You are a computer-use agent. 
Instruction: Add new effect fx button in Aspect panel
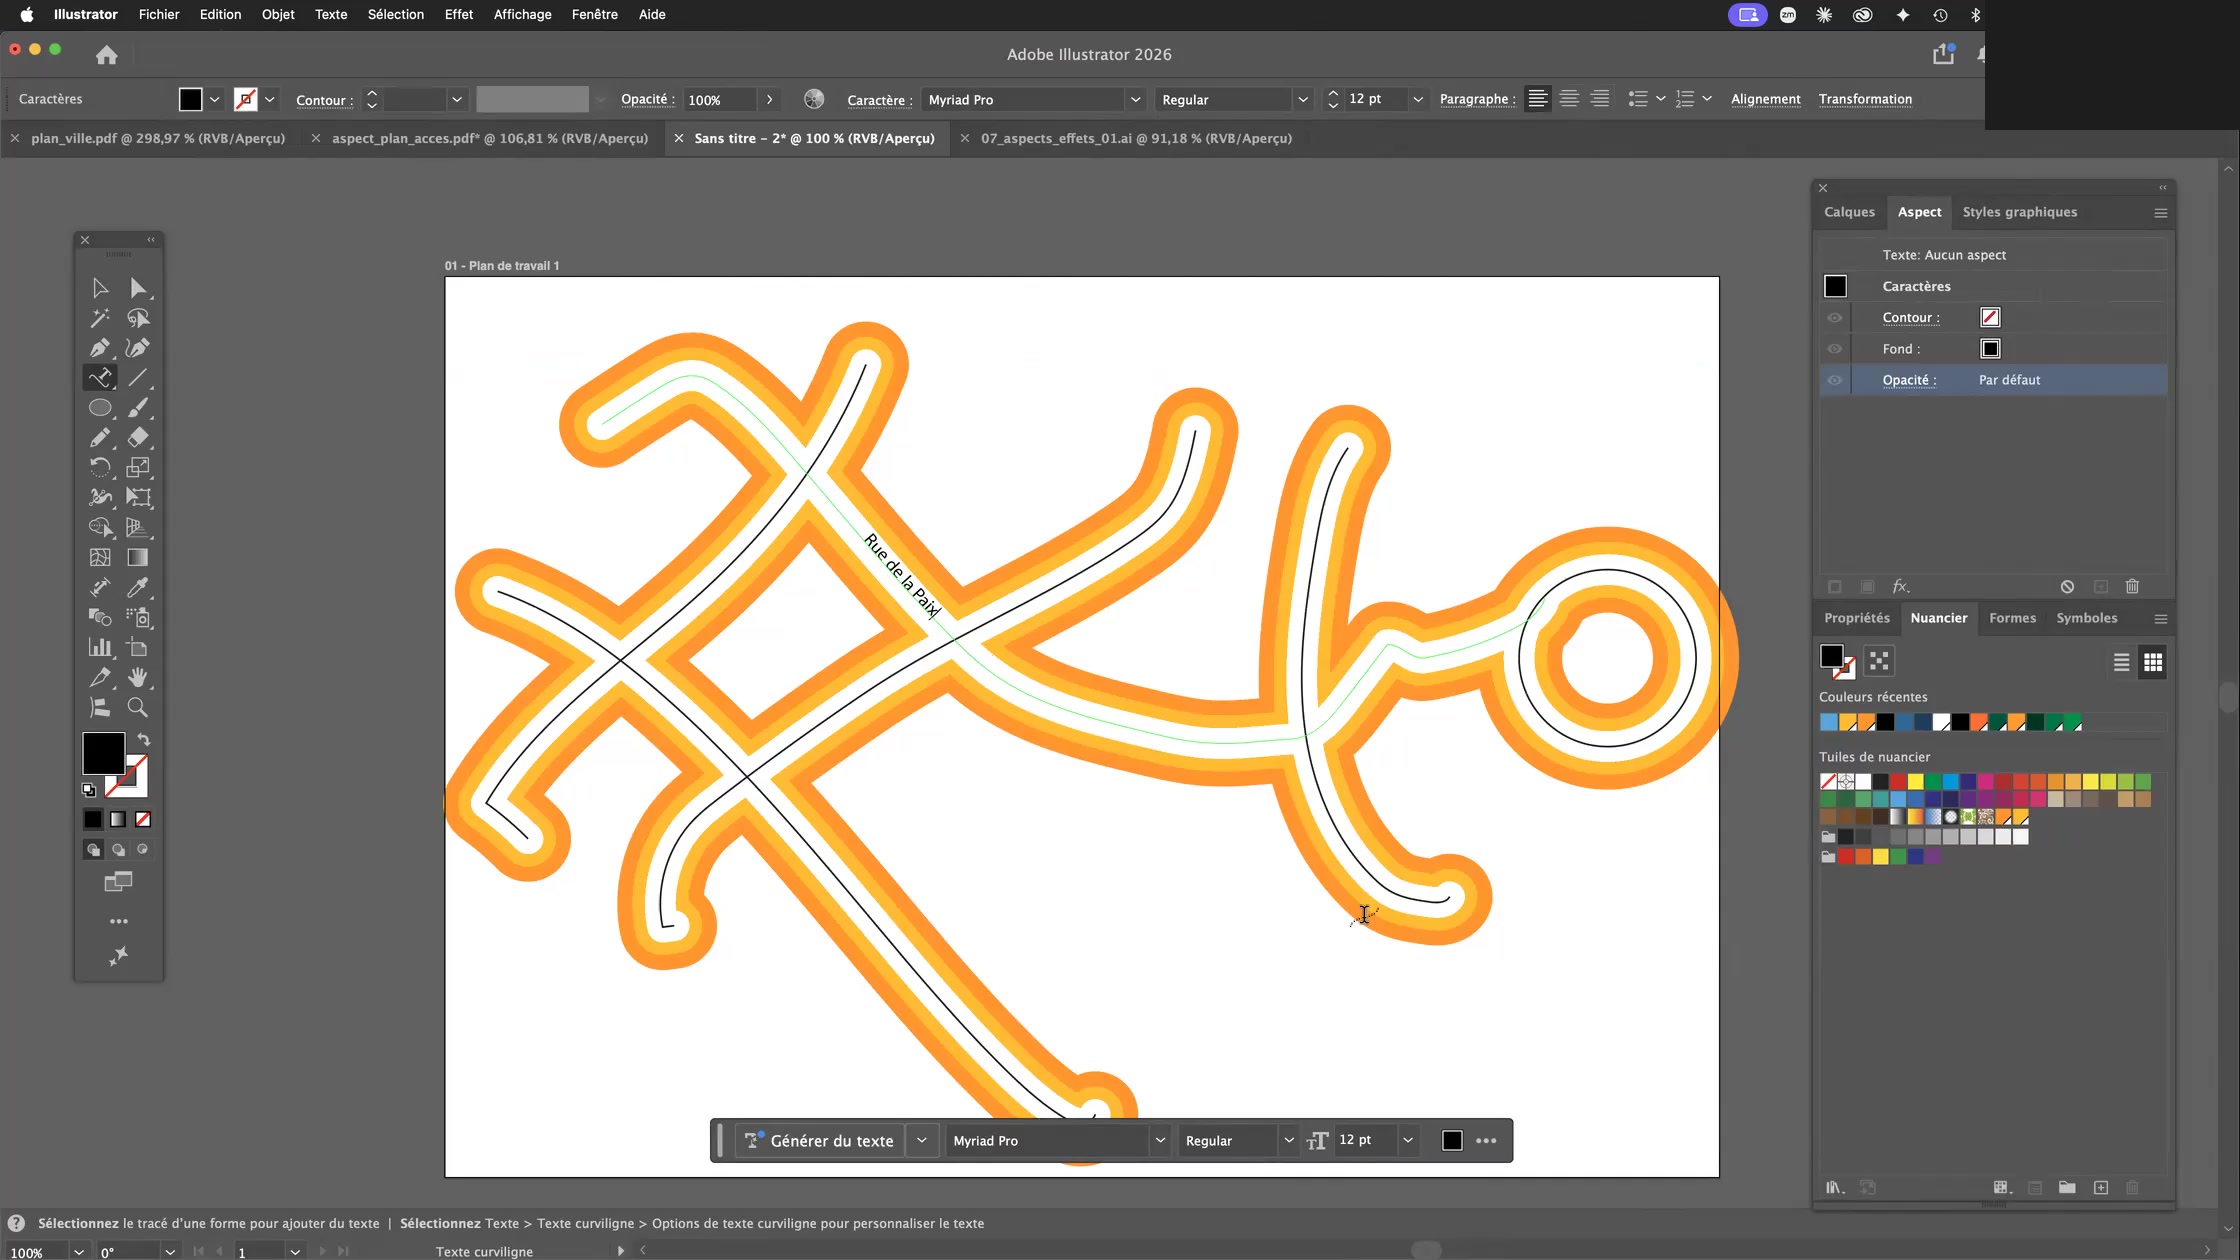click(1901, 587)
